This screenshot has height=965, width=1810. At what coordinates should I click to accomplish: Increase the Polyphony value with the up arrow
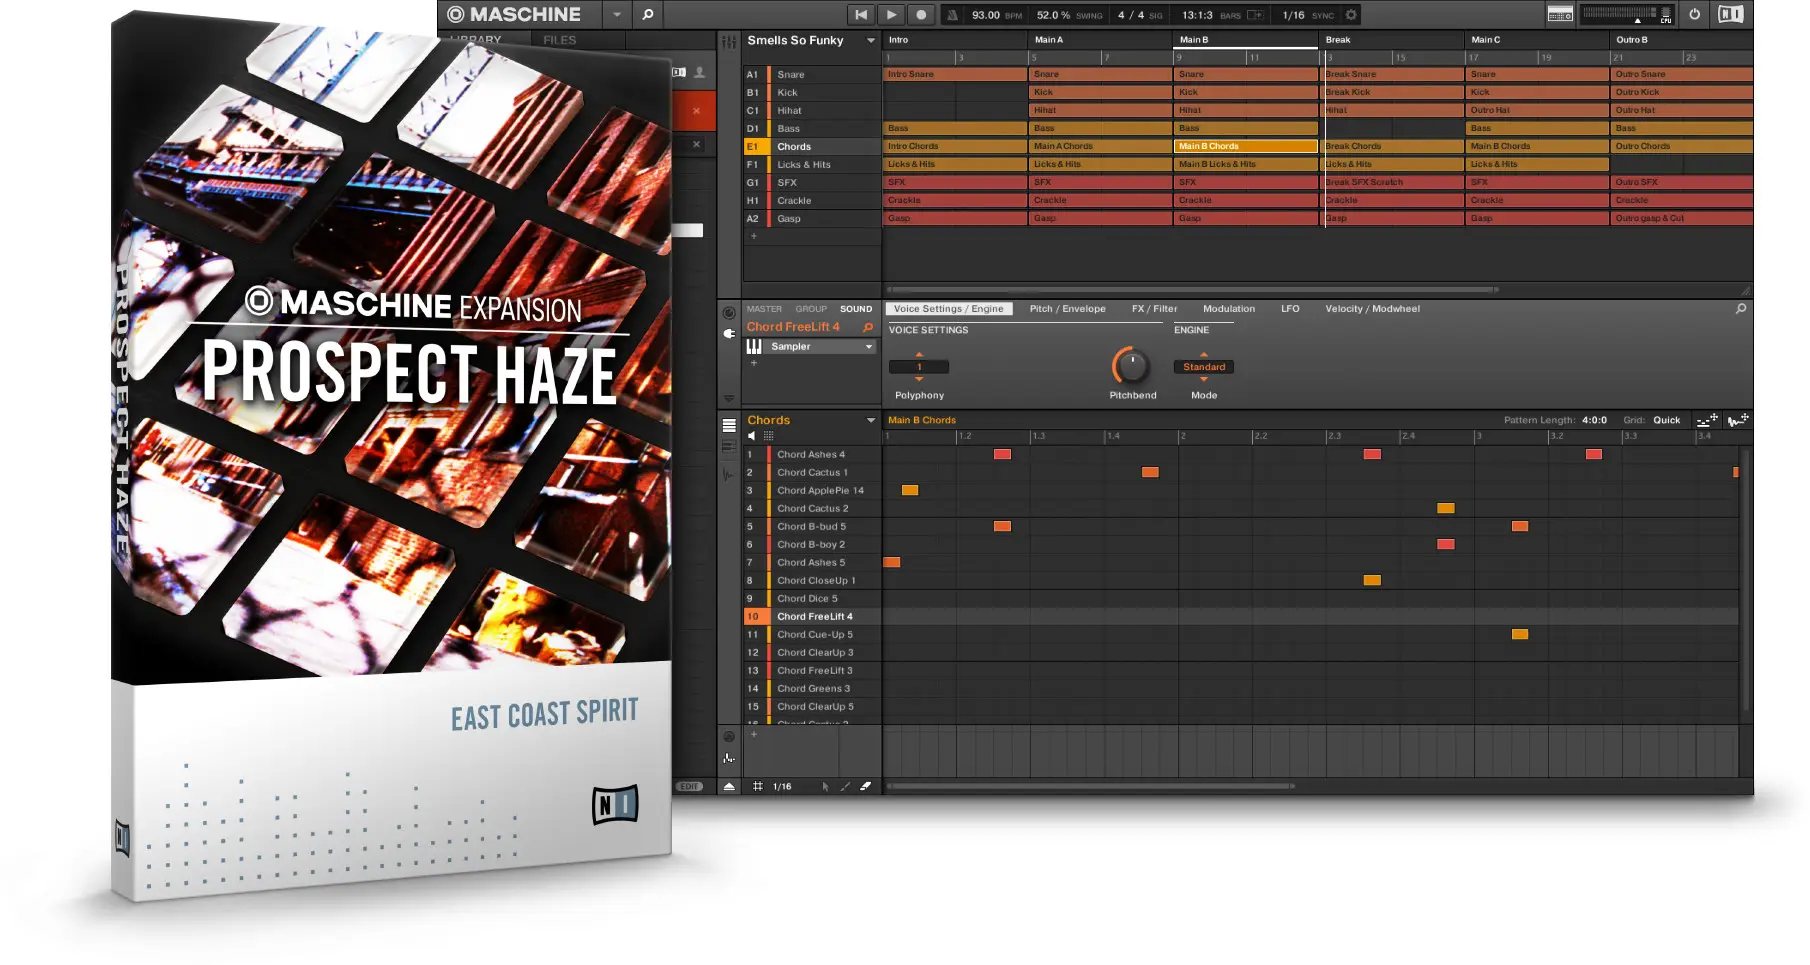[x=919, y=355]
